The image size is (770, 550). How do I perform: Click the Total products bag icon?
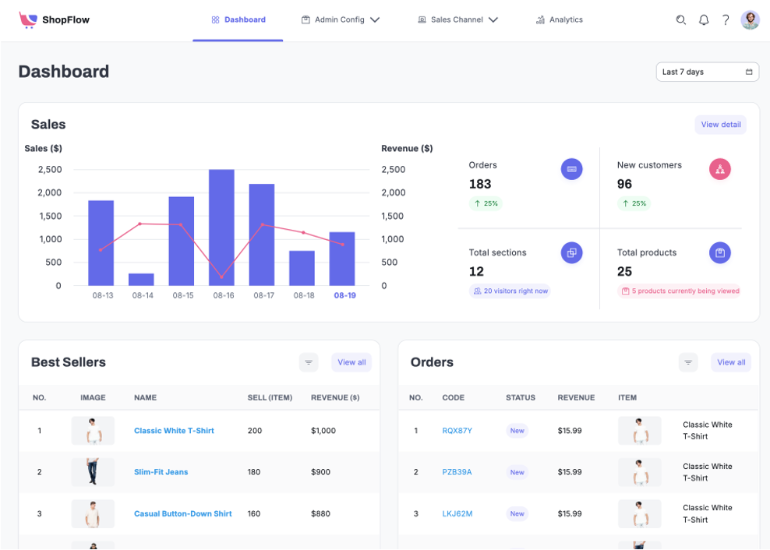pos(720,253)
